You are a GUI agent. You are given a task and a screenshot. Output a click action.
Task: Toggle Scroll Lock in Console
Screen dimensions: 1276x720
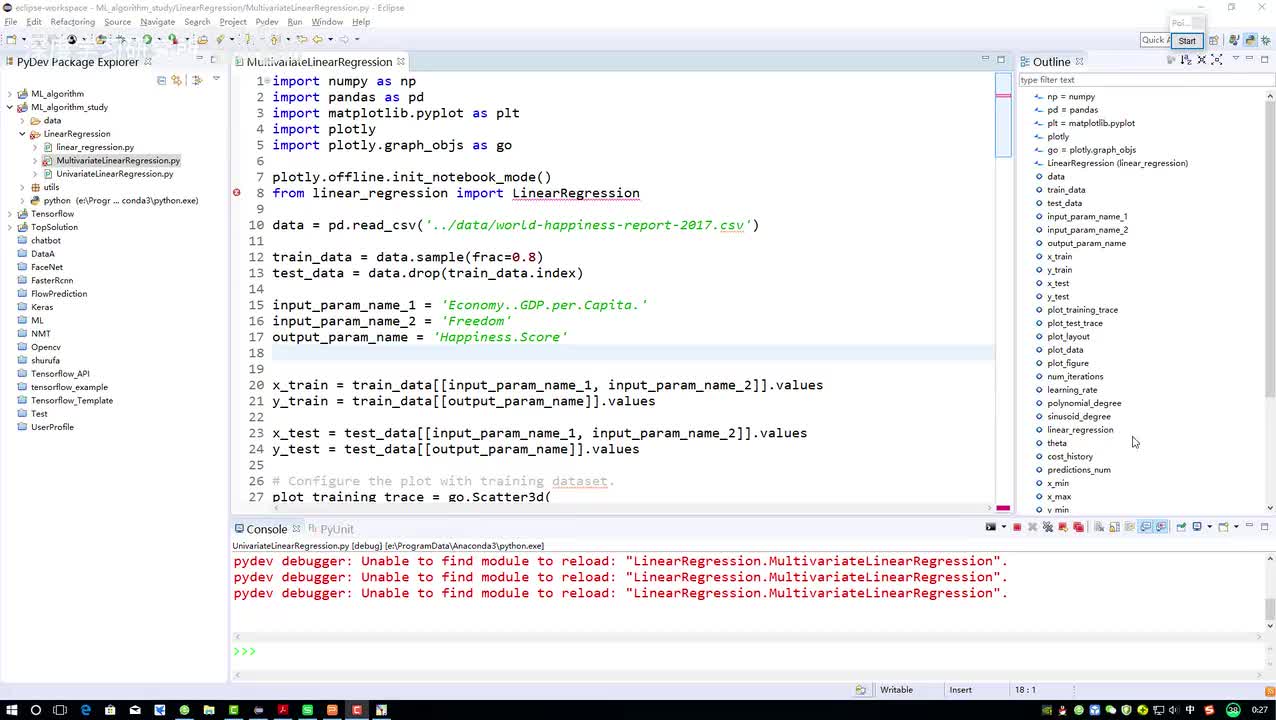1114,527
